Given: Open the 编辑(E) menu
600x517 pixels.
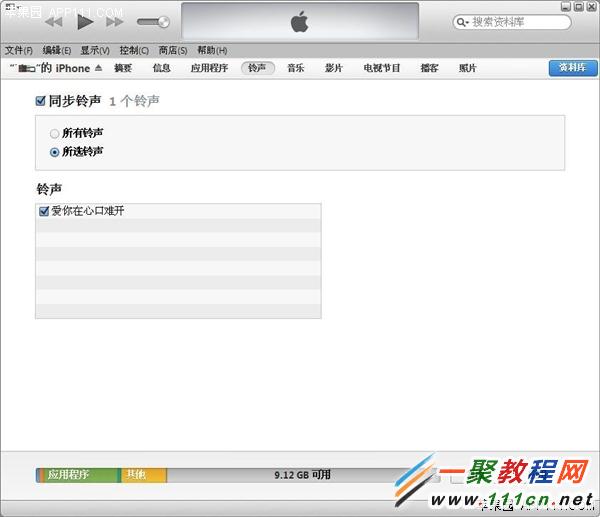Looking at the screenshot, I should click(57, 50).
